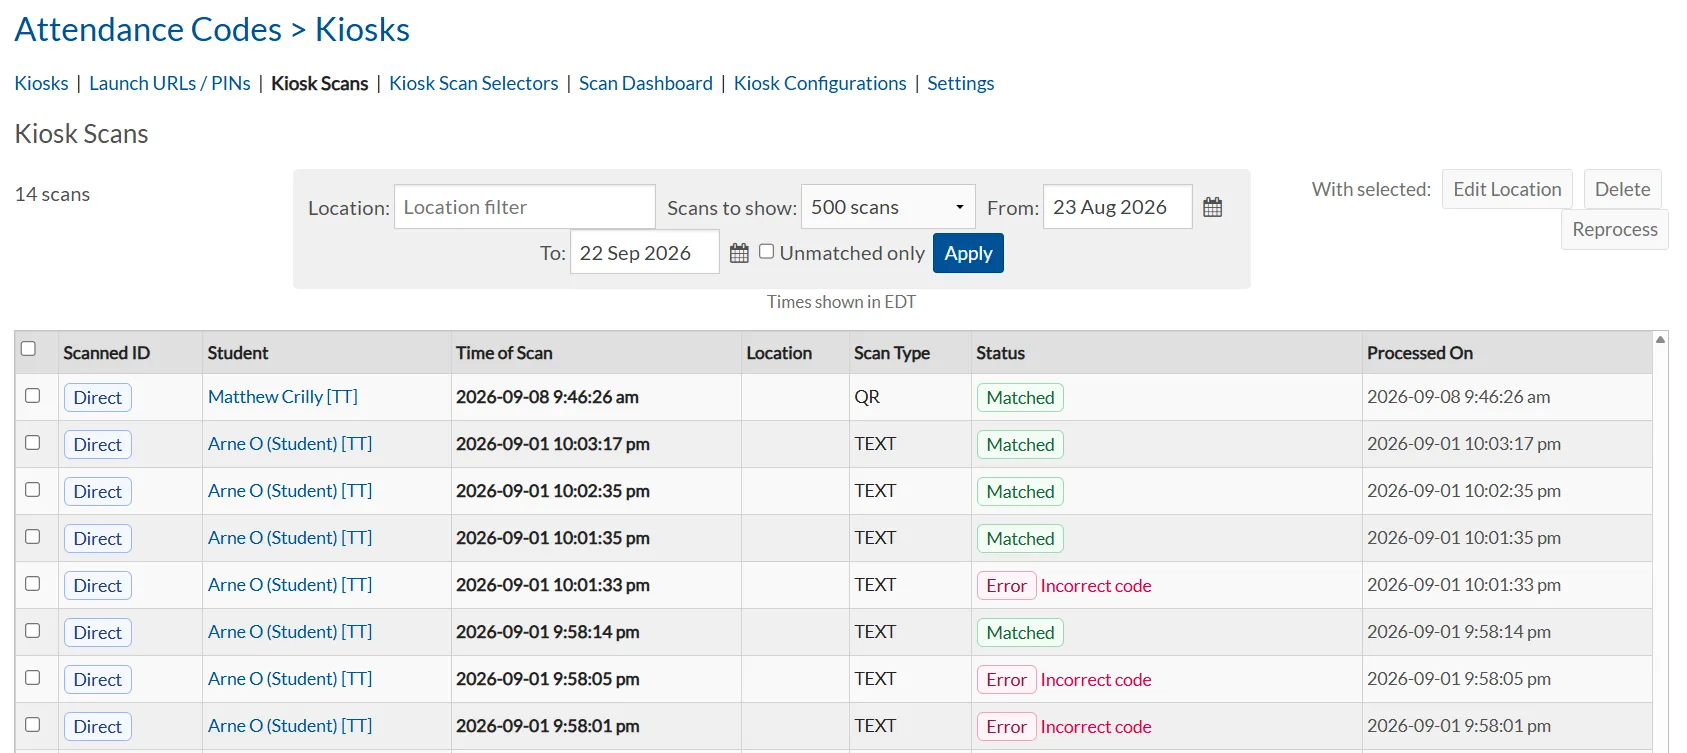Click the Processed On column header

1420,353
